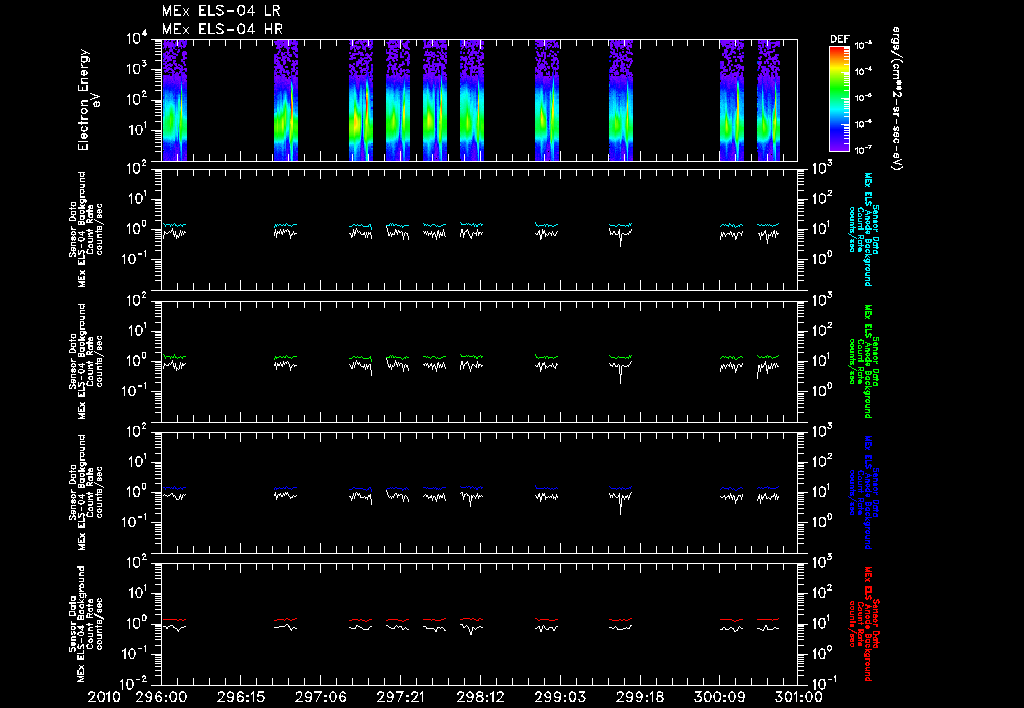
Task: Click the red right-side axis title
Action: point(863,624)
